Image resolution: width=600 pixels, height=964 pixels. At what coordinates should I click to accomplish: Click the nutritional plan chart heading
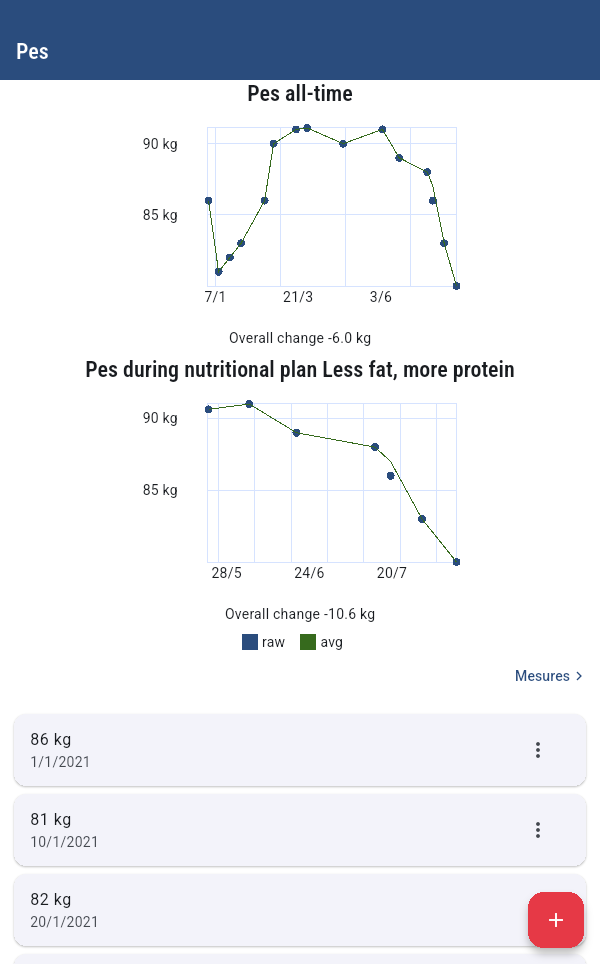pos(300,370)
